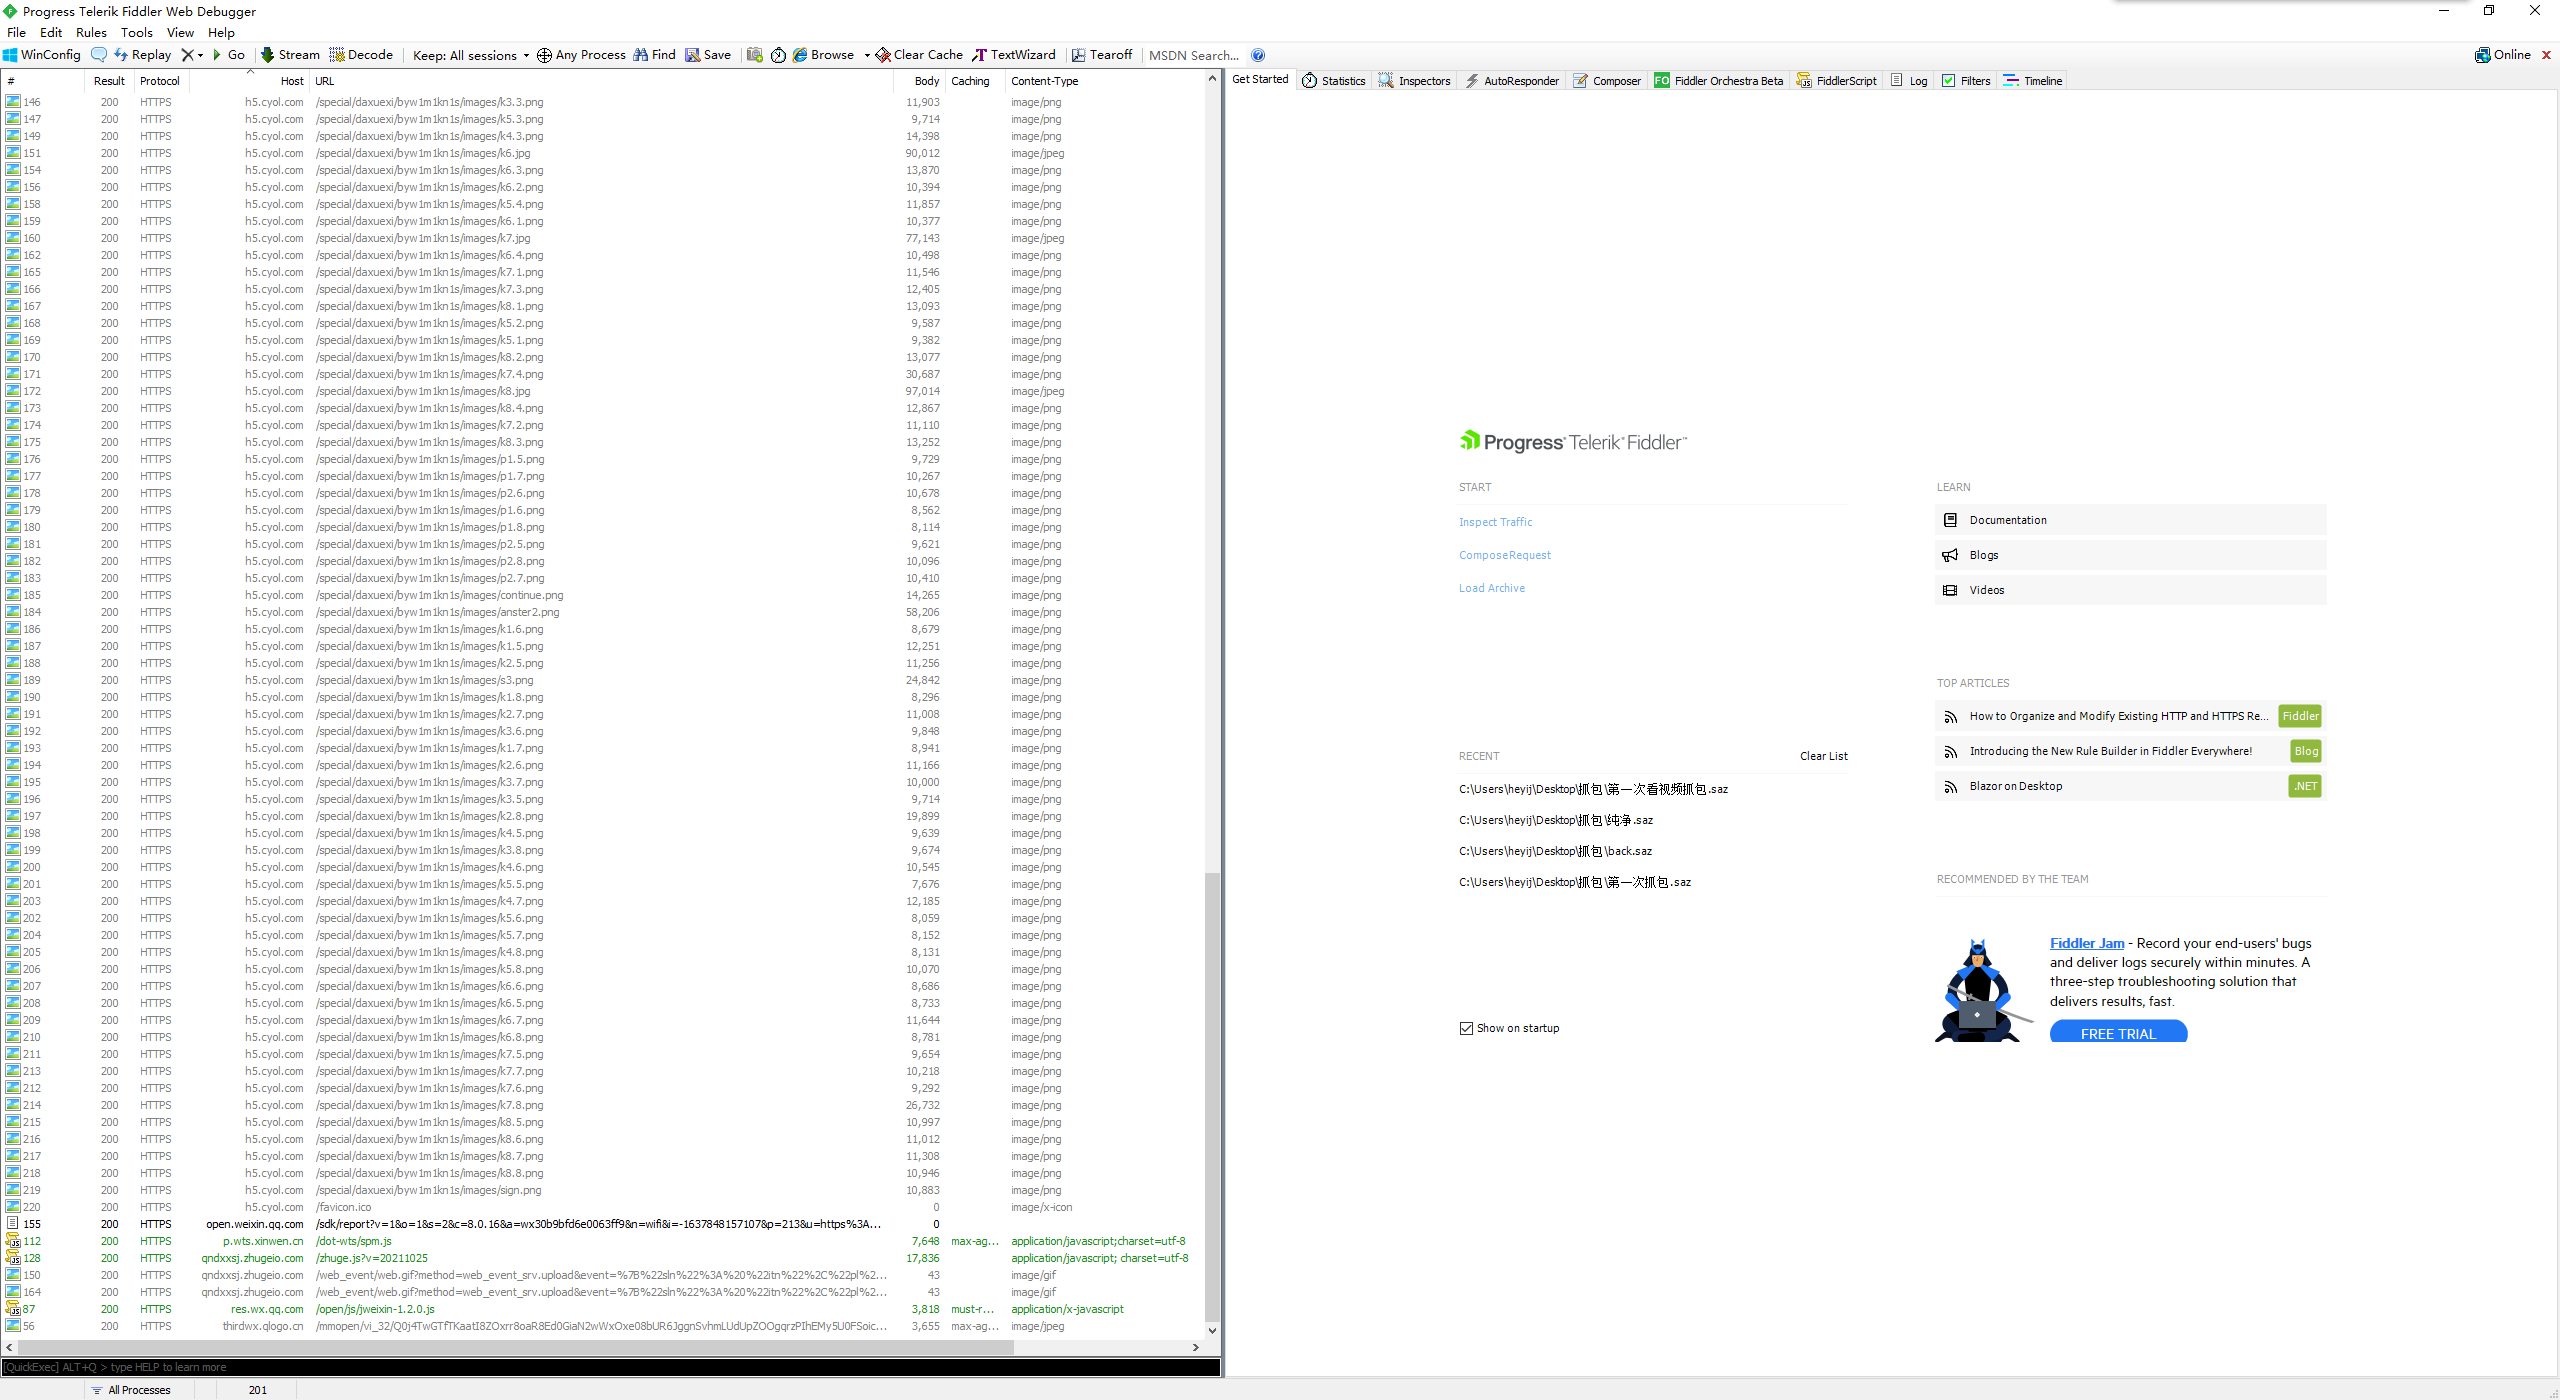Click Tearoff to detach inspectors
This screenshot has width=2560, height=1400.
[x=1102, y=55]
